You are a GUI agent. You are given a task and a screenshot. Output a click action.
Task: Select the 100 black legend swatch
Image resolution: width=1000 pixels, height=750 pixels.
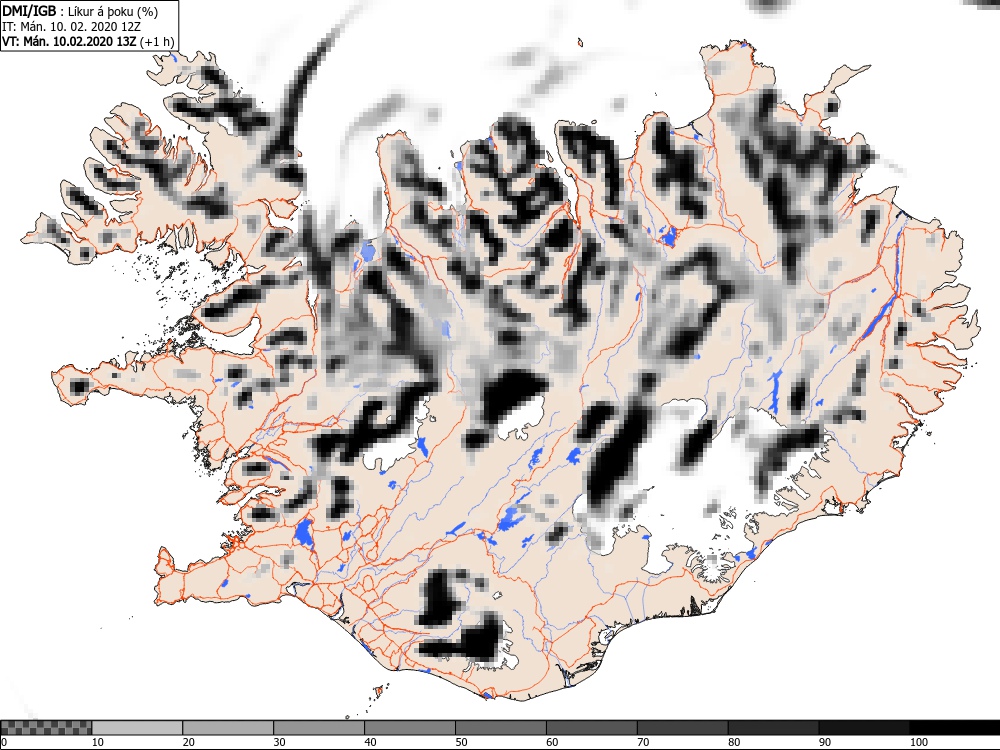pyautogui.click(x=954, y=728)
